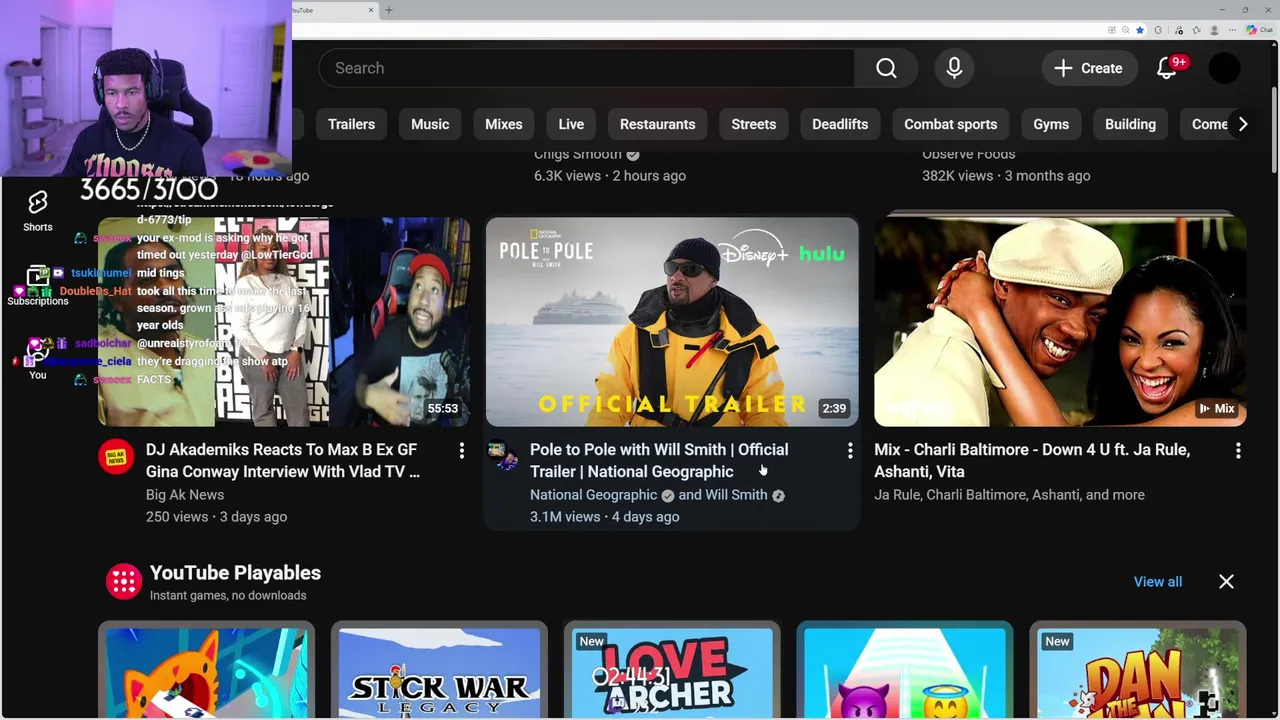The width and height of the screenshot is (1280, 720).
Task: Focus the YouTube search field
Action: click(x=587, y=68)
